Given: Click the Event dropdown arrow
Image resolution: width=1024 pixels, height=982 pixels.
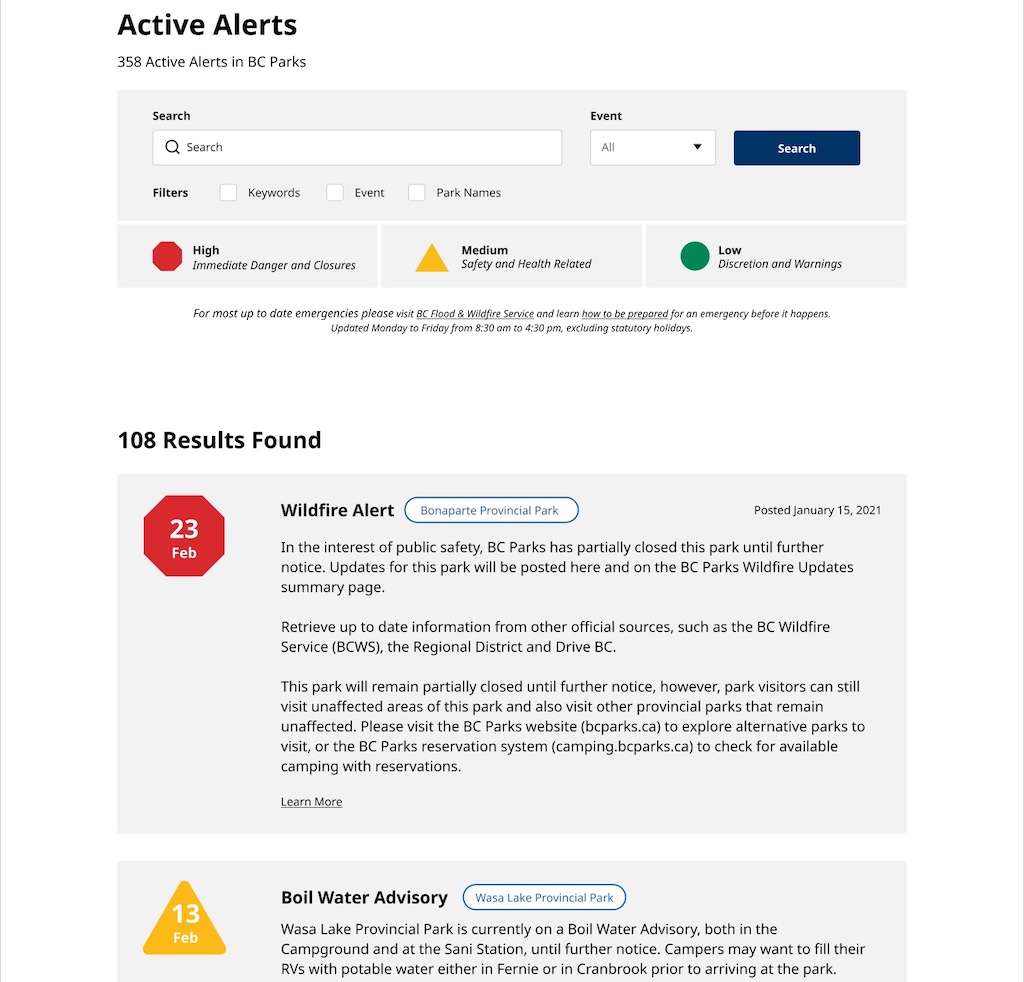Looking at the screenshot, I should (697, 147).
